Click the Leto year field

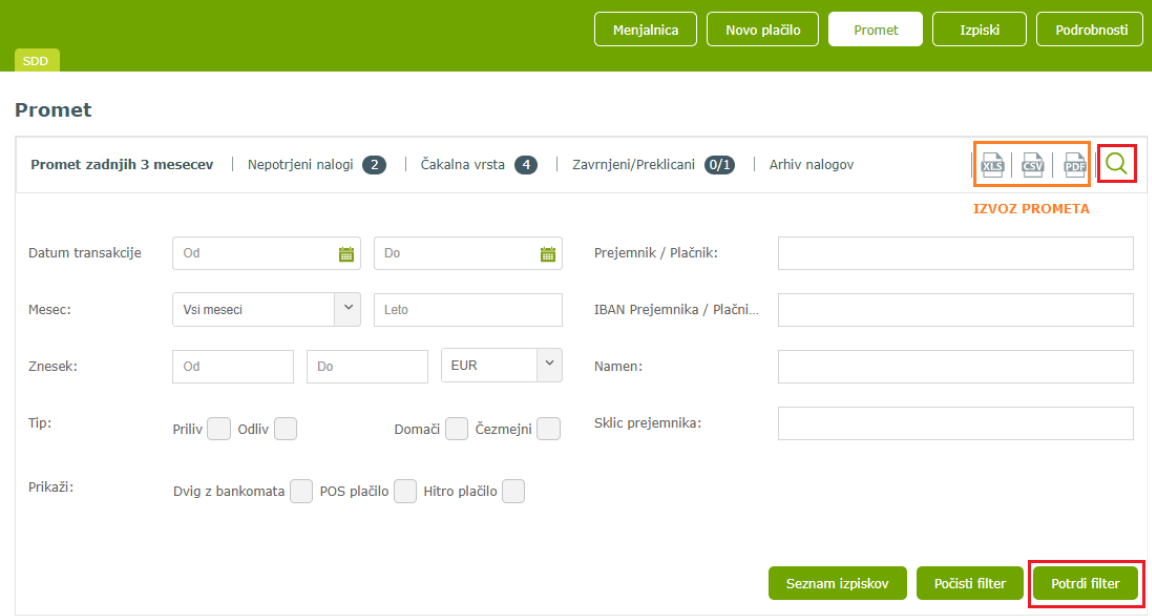468,309
